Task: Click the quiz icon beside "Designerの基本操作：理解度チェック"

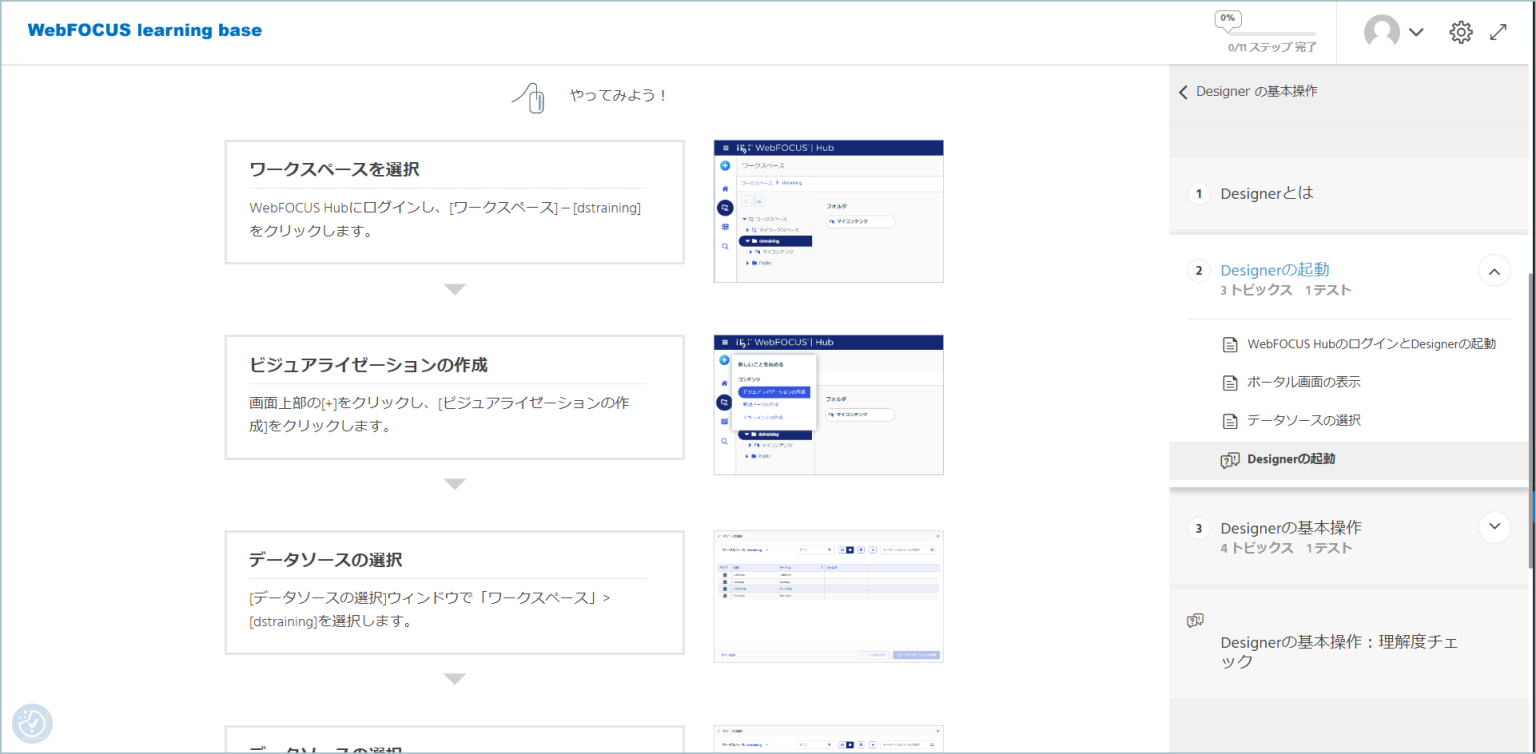Action: tap(1196, 619)
